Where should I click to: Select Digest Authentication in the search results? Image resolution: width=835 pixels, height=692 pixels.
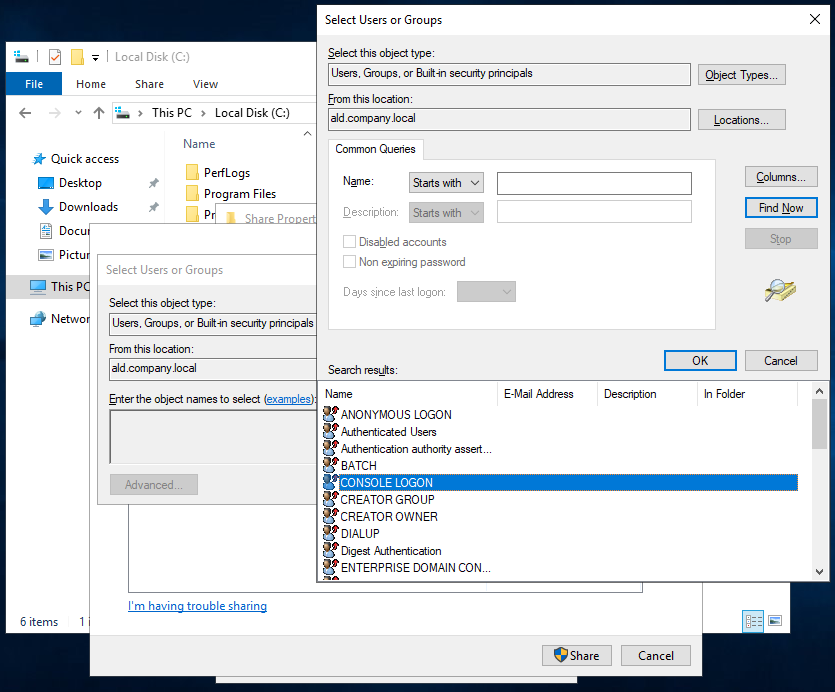tap(391, 551)
